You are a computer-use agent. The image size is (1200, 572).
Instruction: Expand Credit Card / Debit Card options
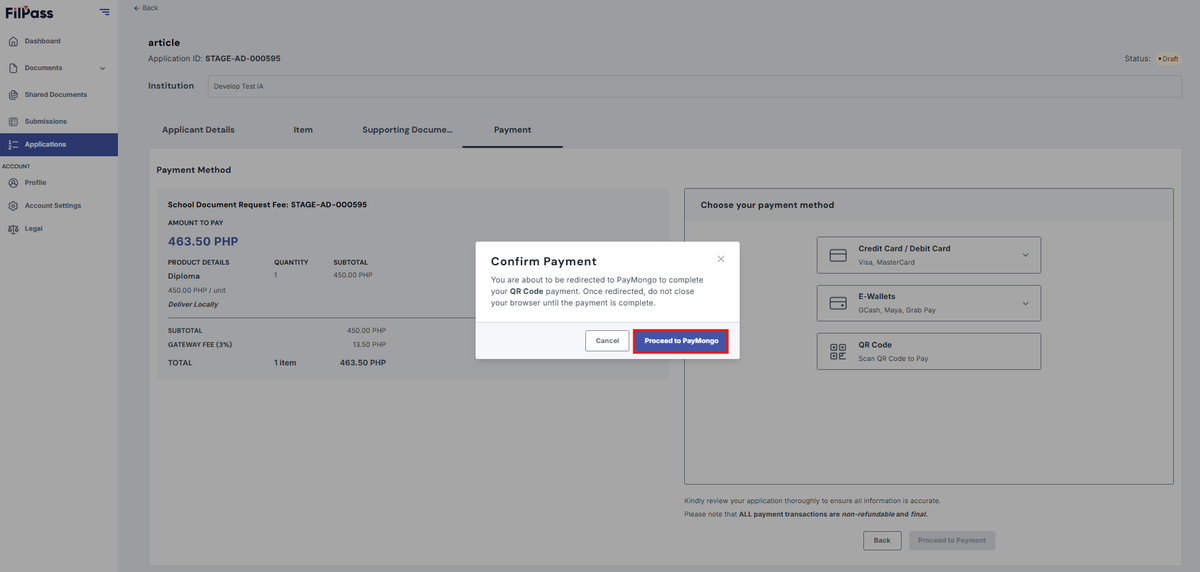tap(1025, 255)
